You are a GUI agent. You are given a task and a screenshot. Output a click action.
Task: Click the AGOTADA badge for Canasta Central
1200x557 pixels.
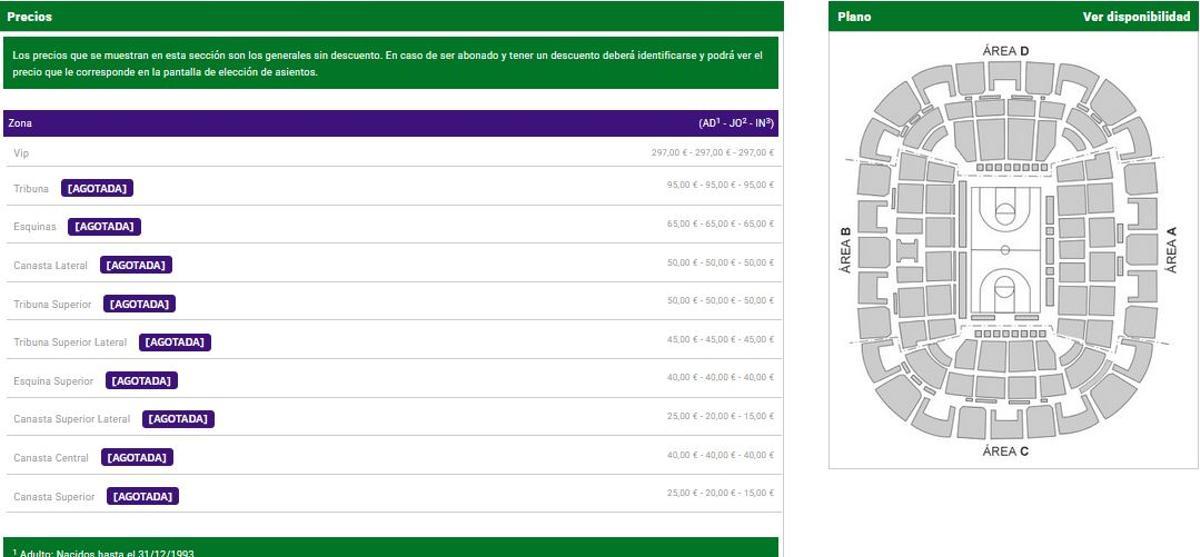pyautogui.click(x=137, y=458)
